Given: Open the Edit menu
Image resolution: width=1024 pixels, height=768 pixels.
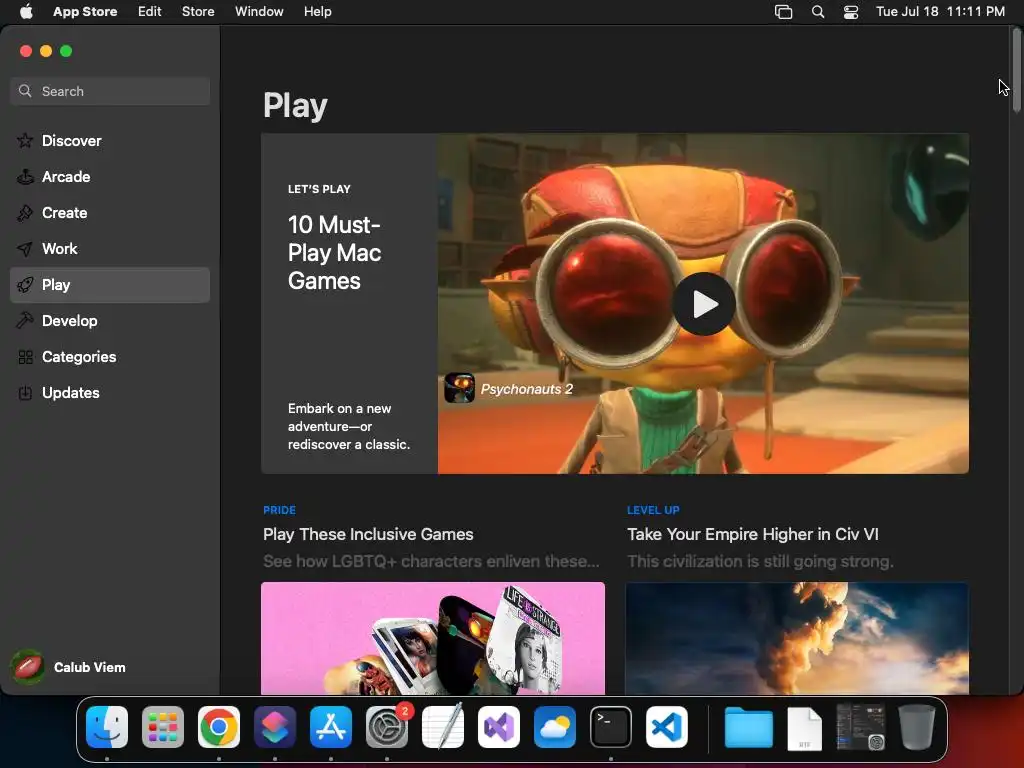Looking at the screenshot, I should point(150,12).
